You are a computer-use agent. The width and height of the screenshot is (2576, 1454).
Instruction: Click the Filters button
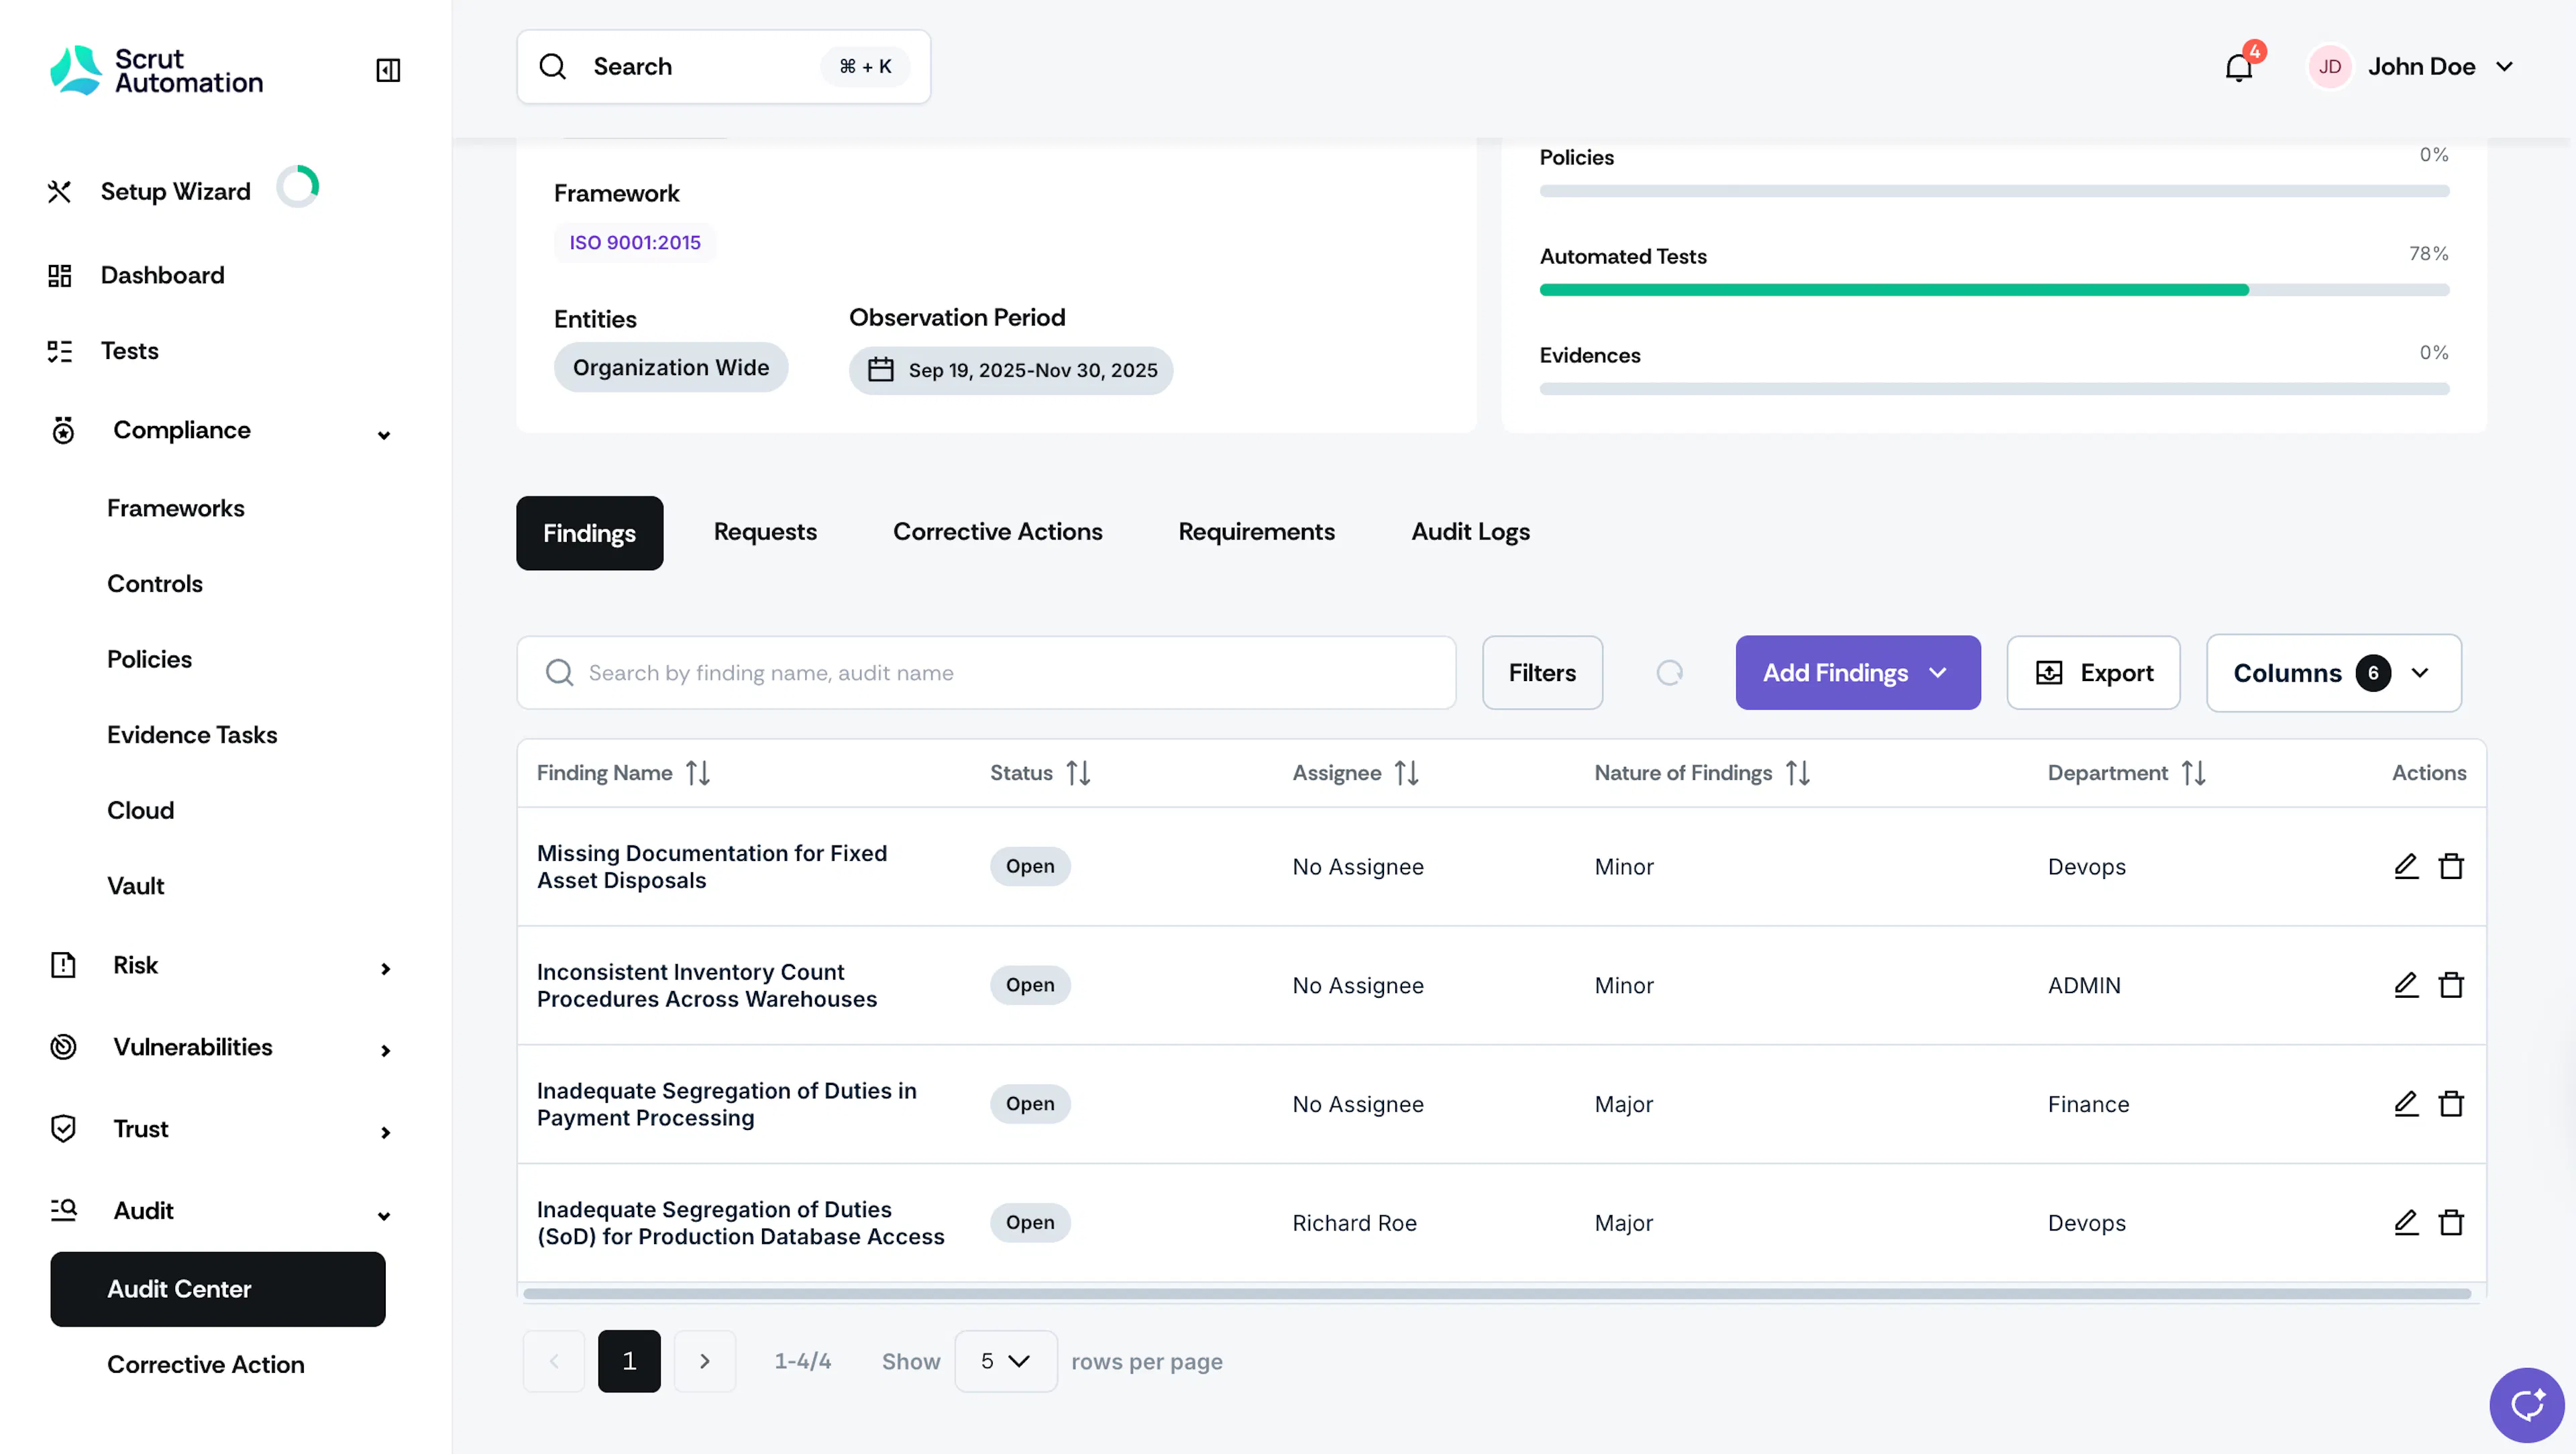pyautogui.click(x=1542, y=673)
